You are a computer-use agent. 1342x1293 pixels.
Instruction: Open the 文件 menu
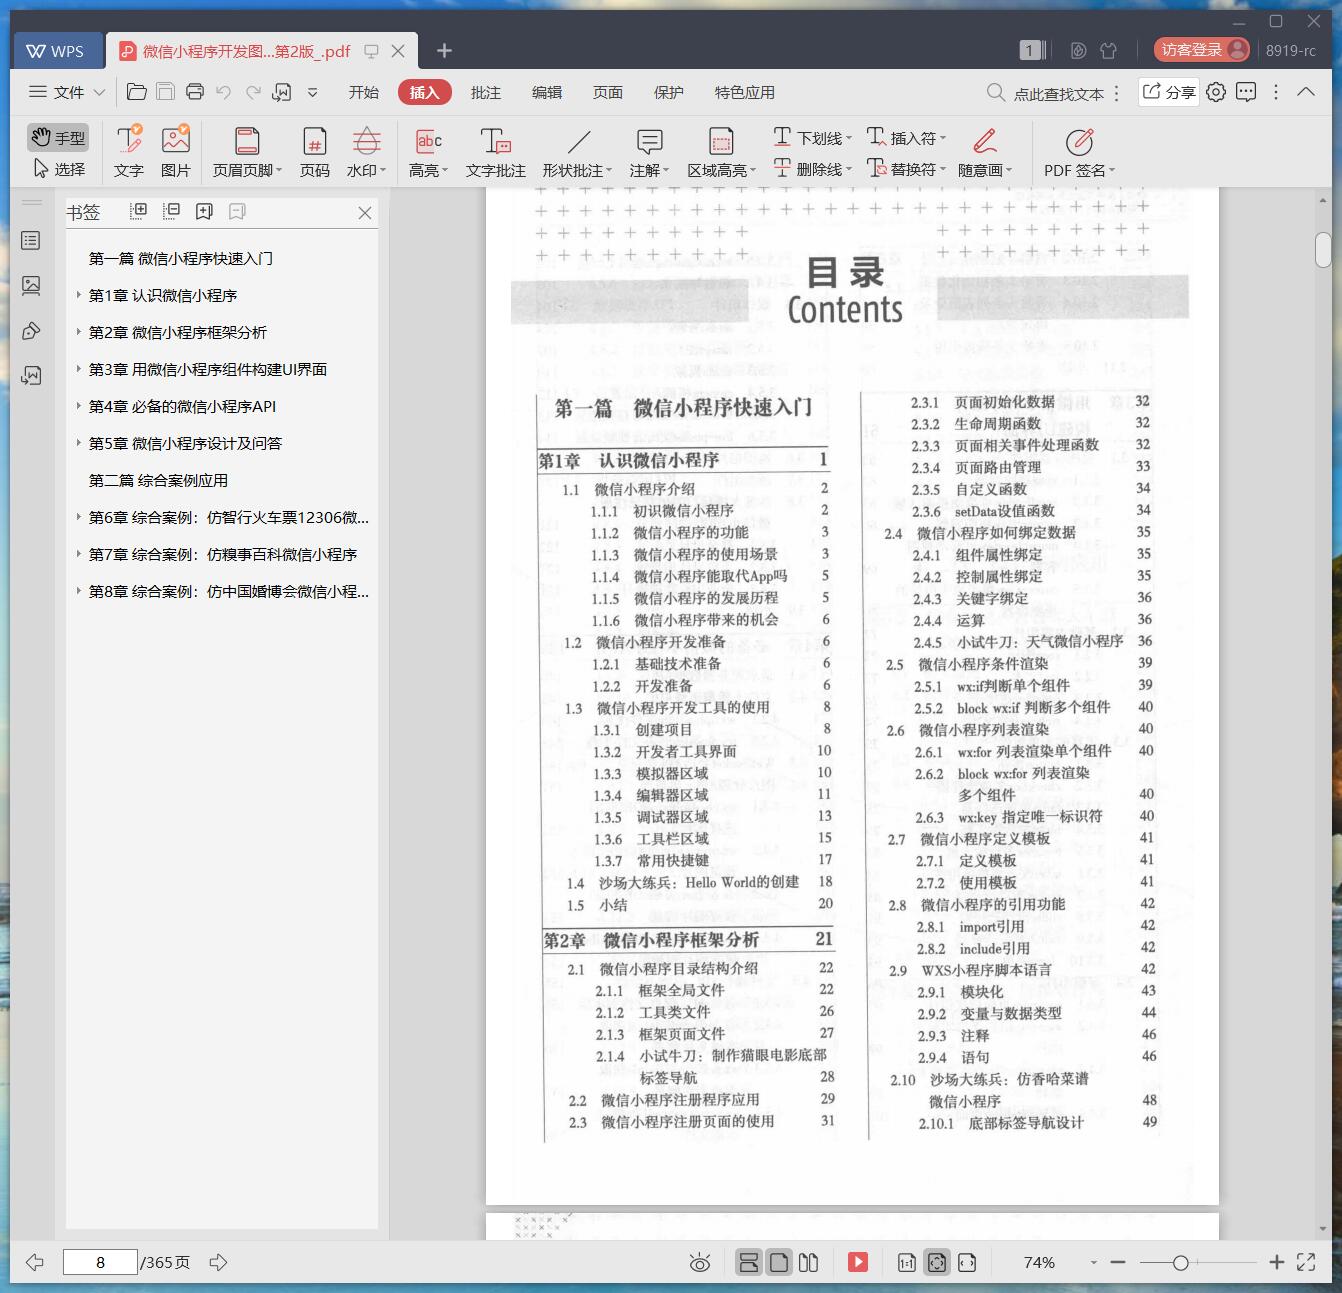[67, 92]
